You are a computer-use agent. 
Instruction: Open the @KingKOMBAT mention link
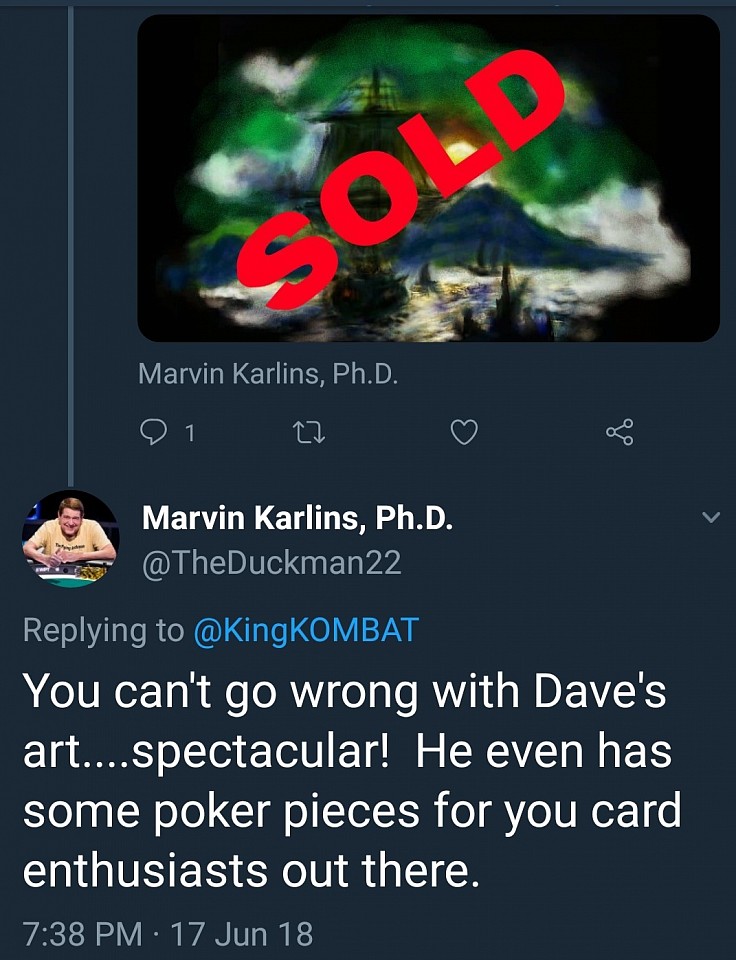coord(306,630)
